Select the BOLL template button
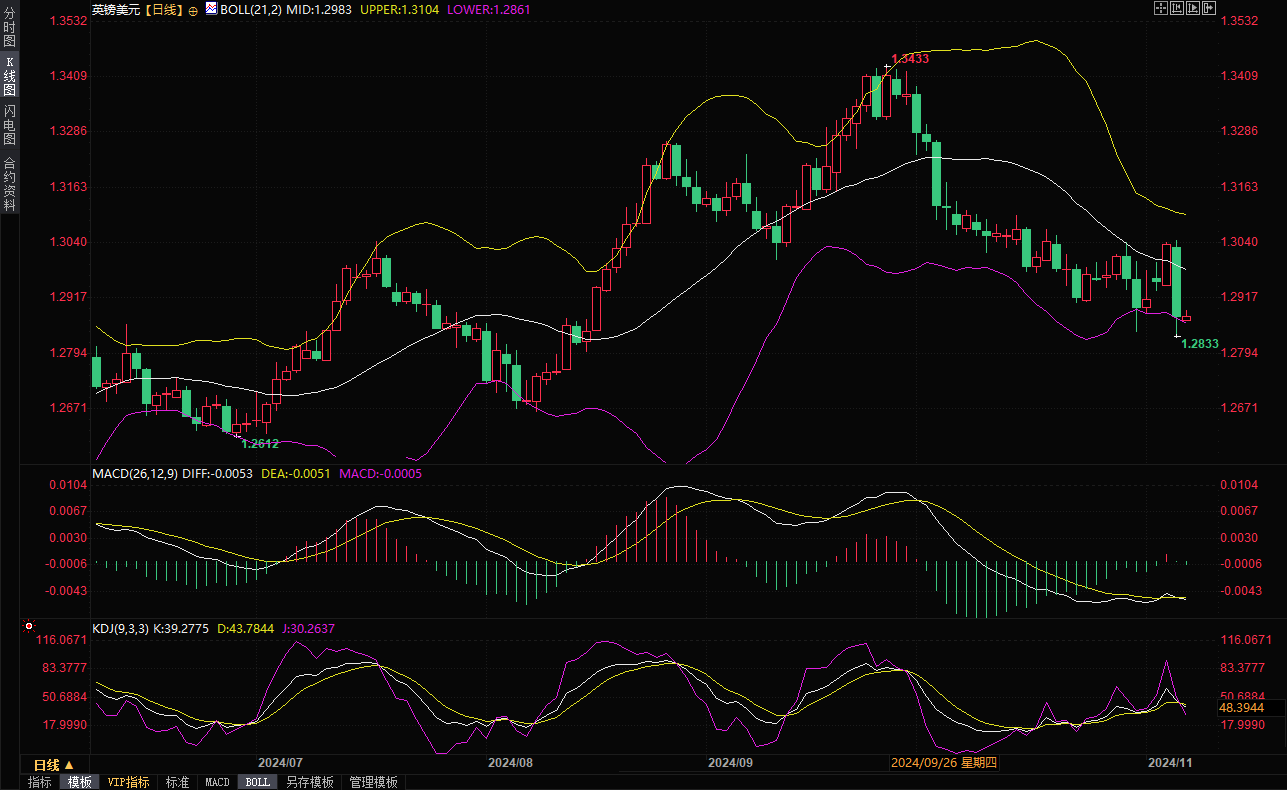1287x790 pixels. tap(257, 782)
